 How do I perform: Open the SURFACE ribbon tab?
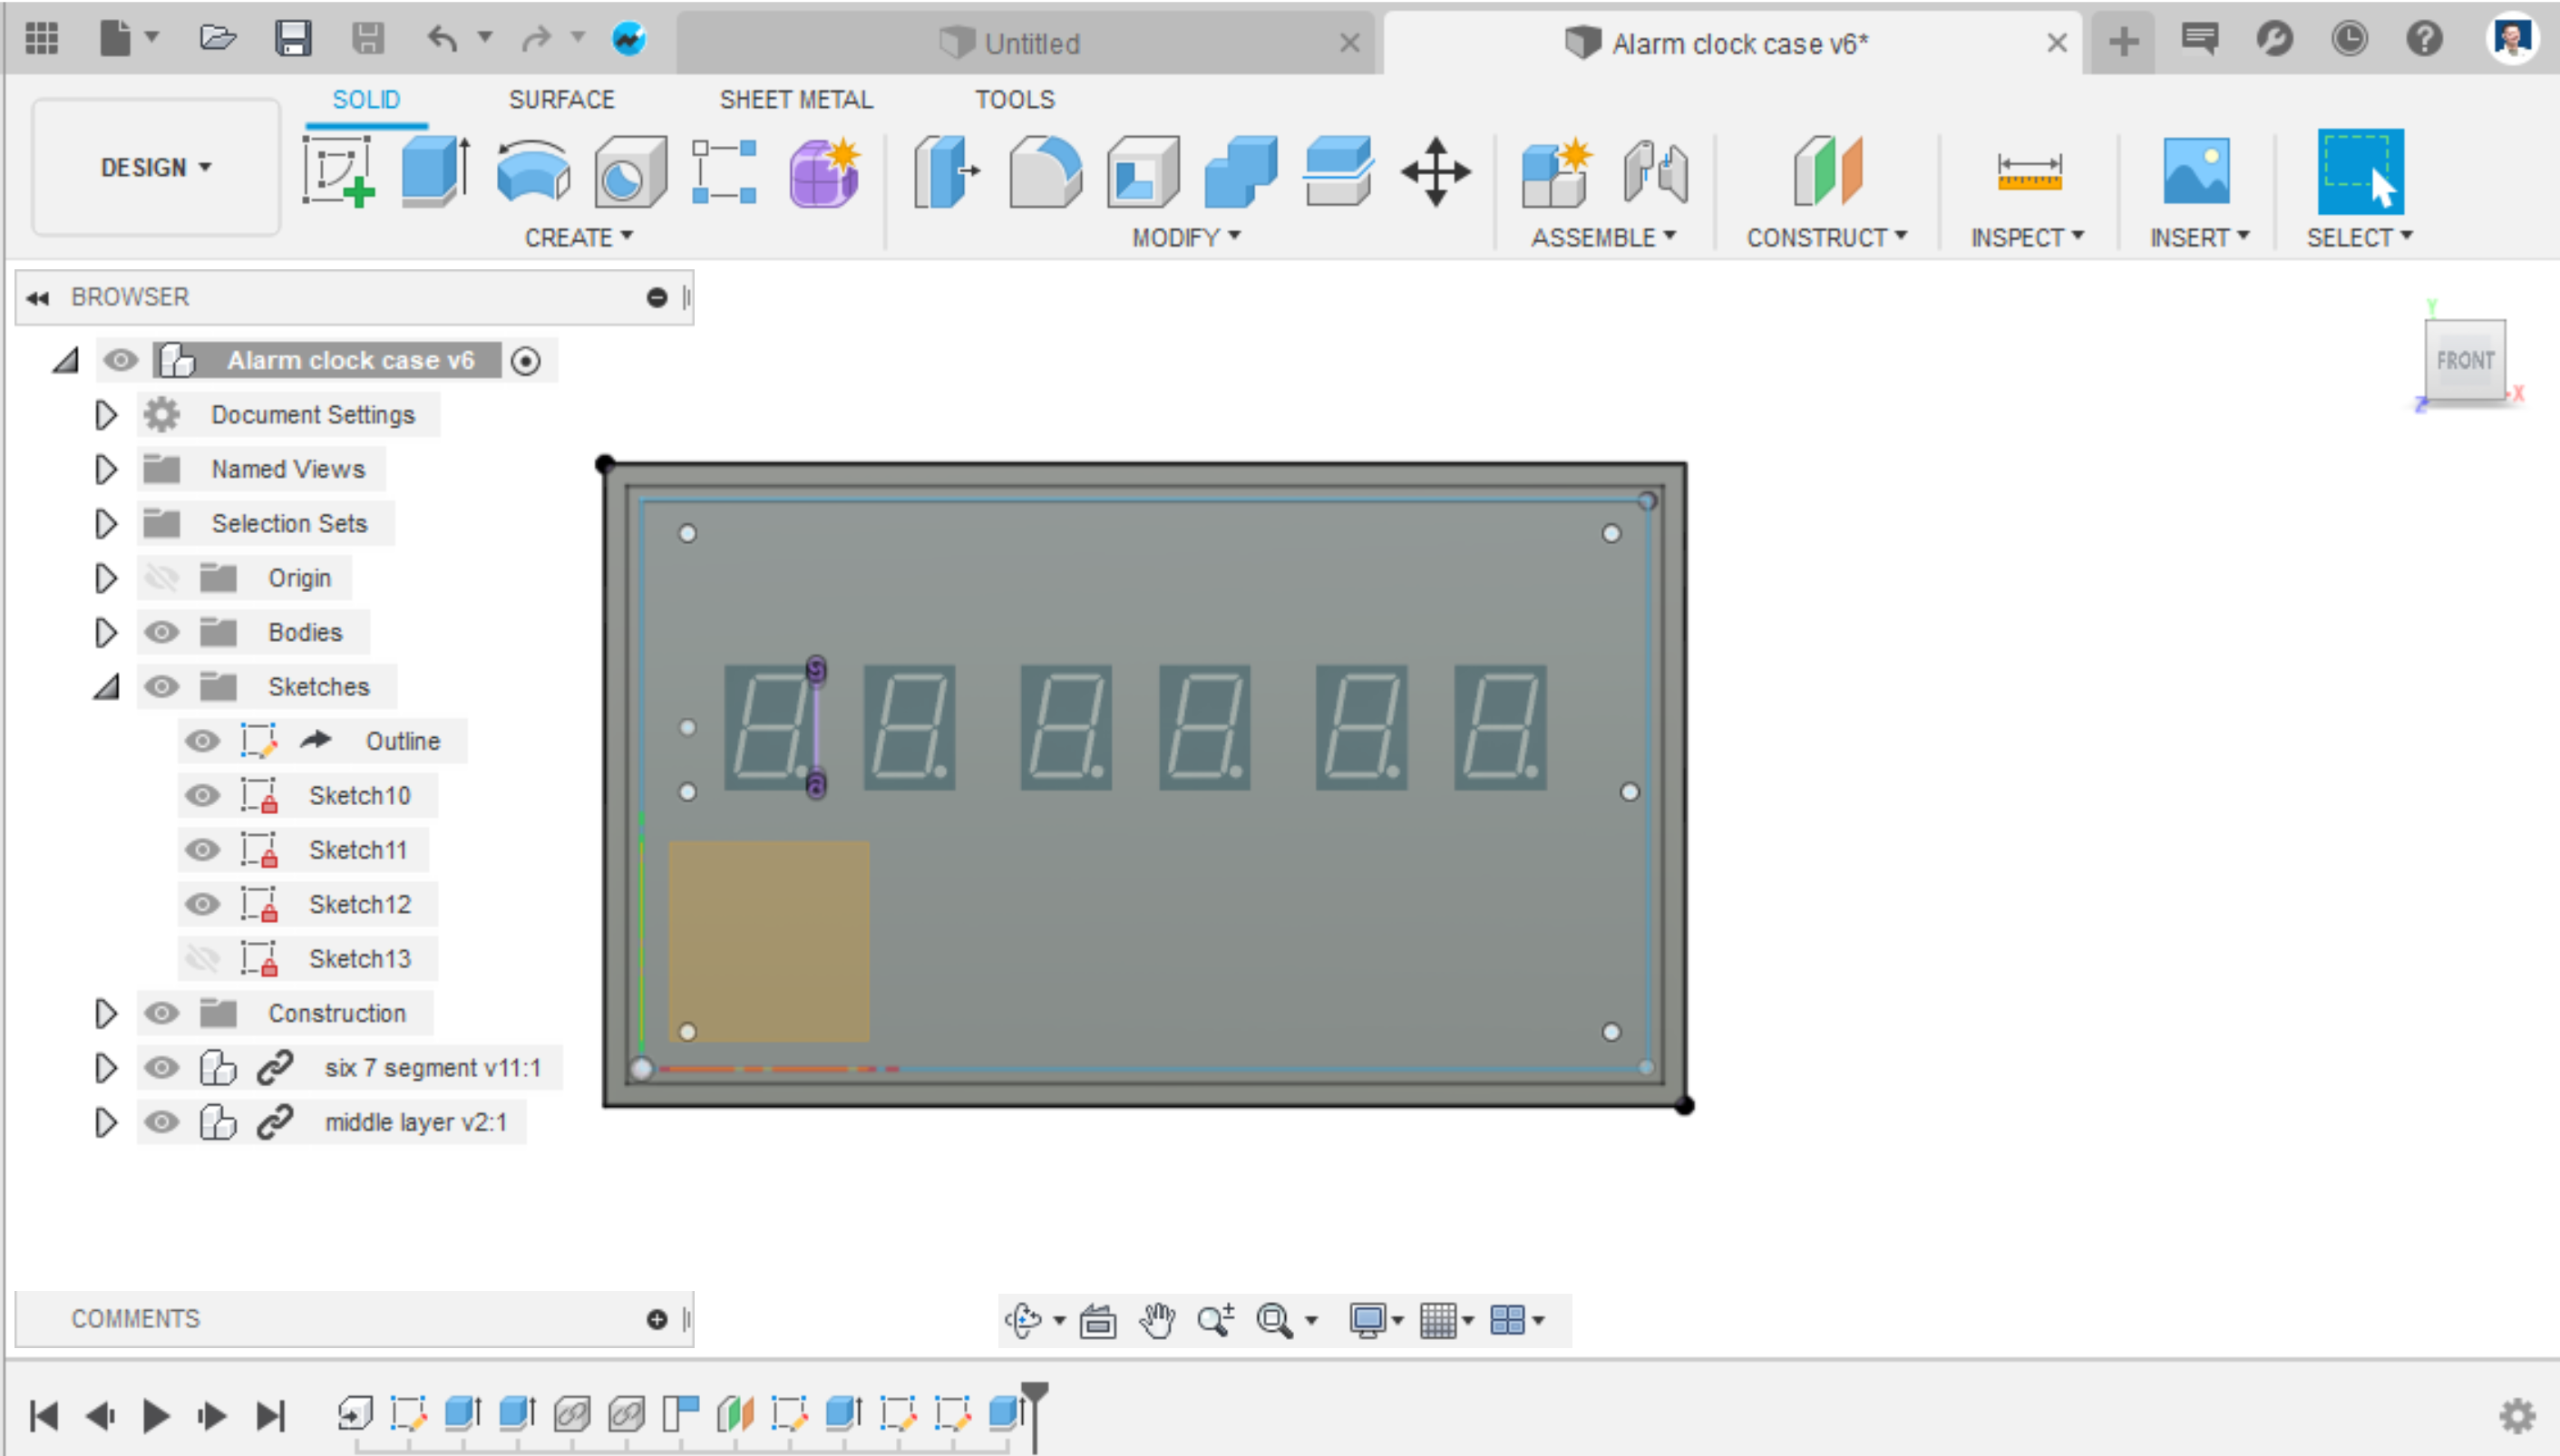[x=562, y=99]
